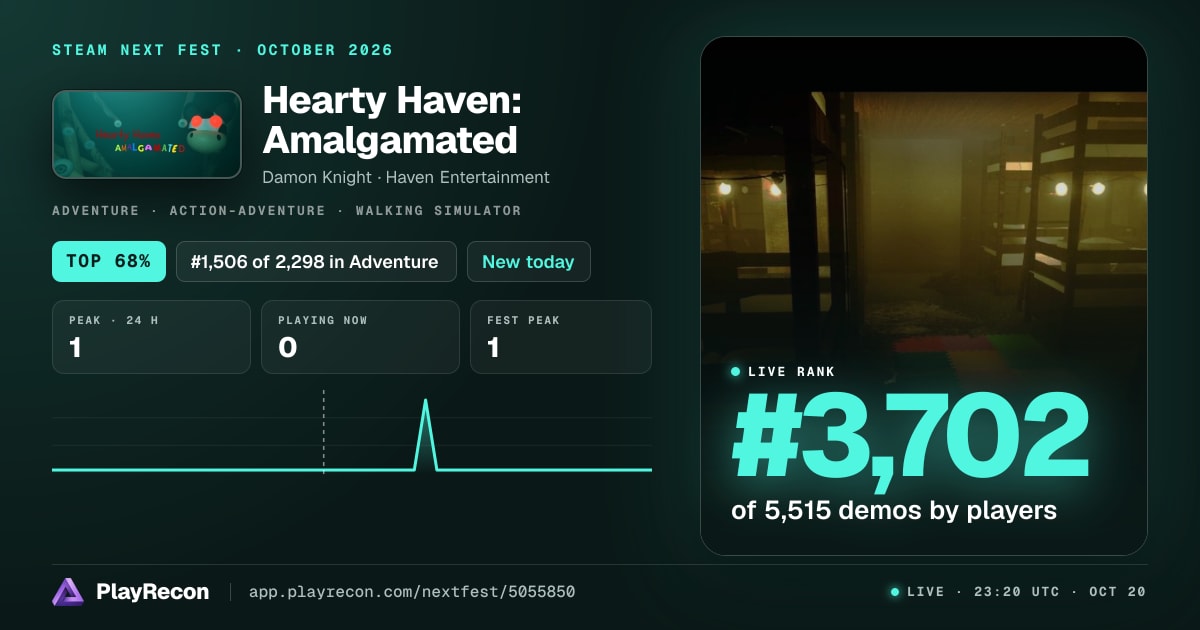Click the 'LIVE RANK' label
Screen dimensions: 1200x630
click(791, 372)
